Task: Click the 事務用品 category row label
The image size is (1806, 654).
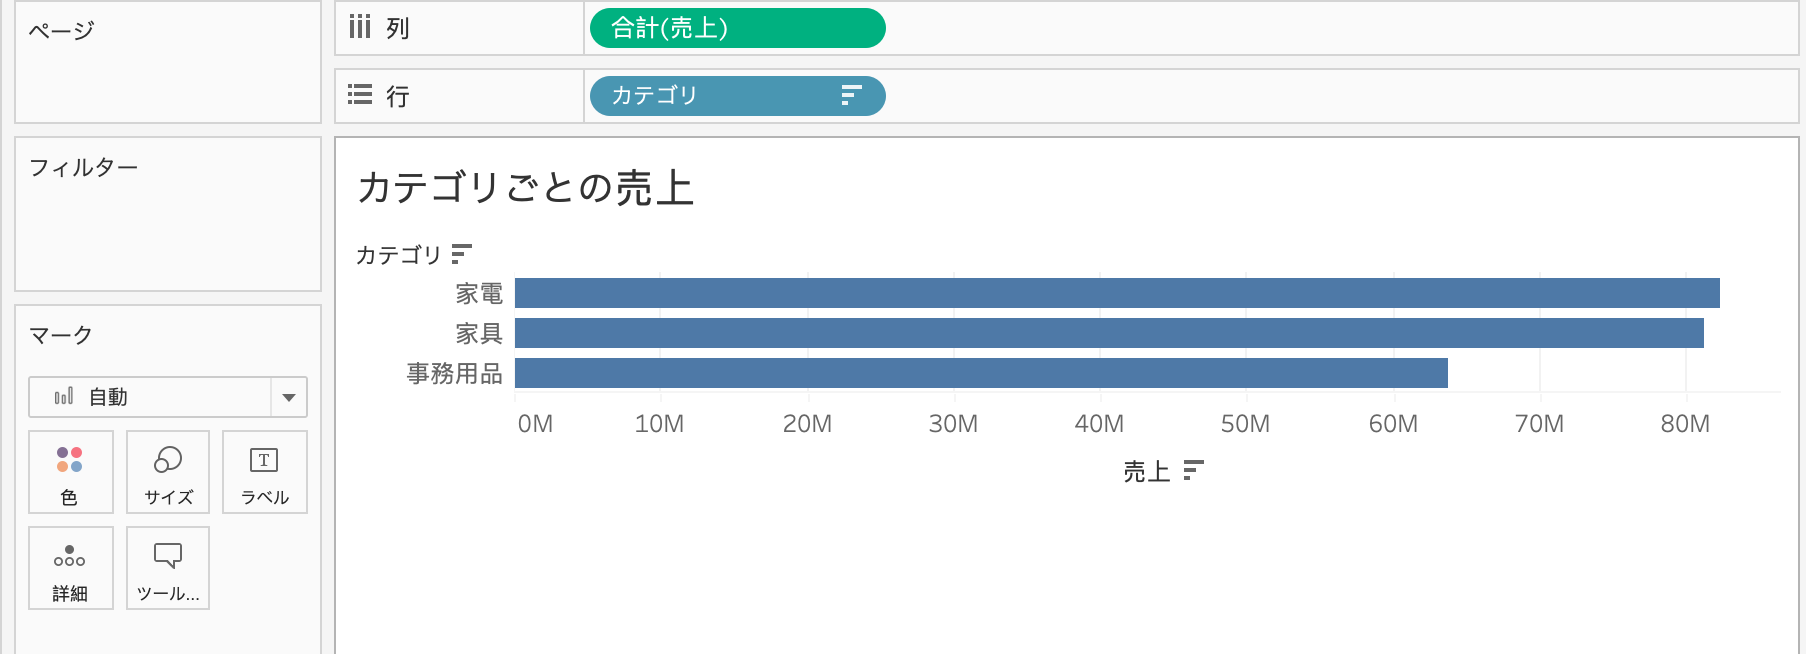Action: click(455, 373)
